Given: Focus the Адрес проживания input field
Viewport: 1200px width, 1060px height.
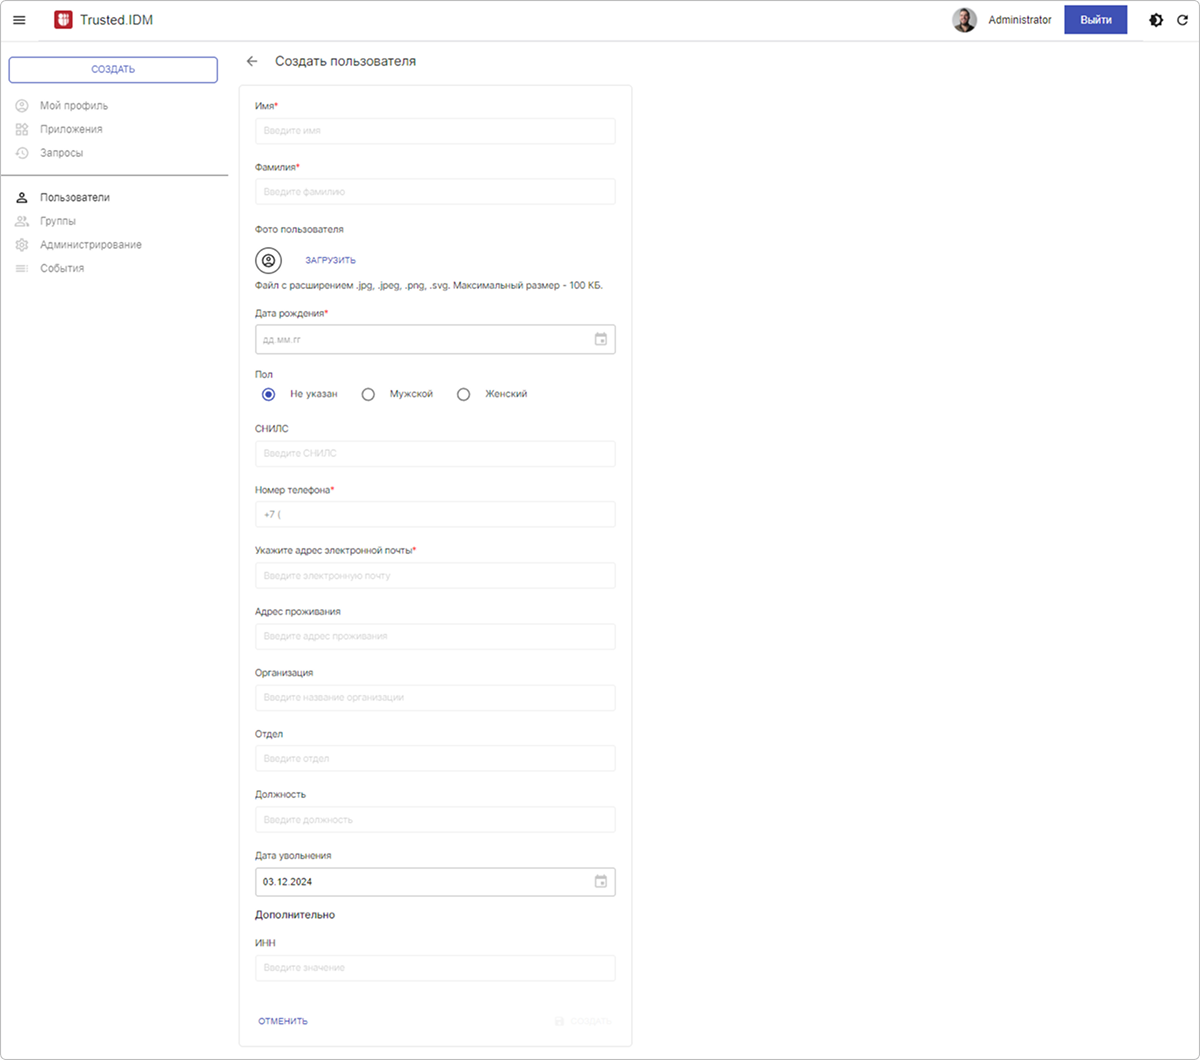Looking at the screenshot, I should pos(435,636).
